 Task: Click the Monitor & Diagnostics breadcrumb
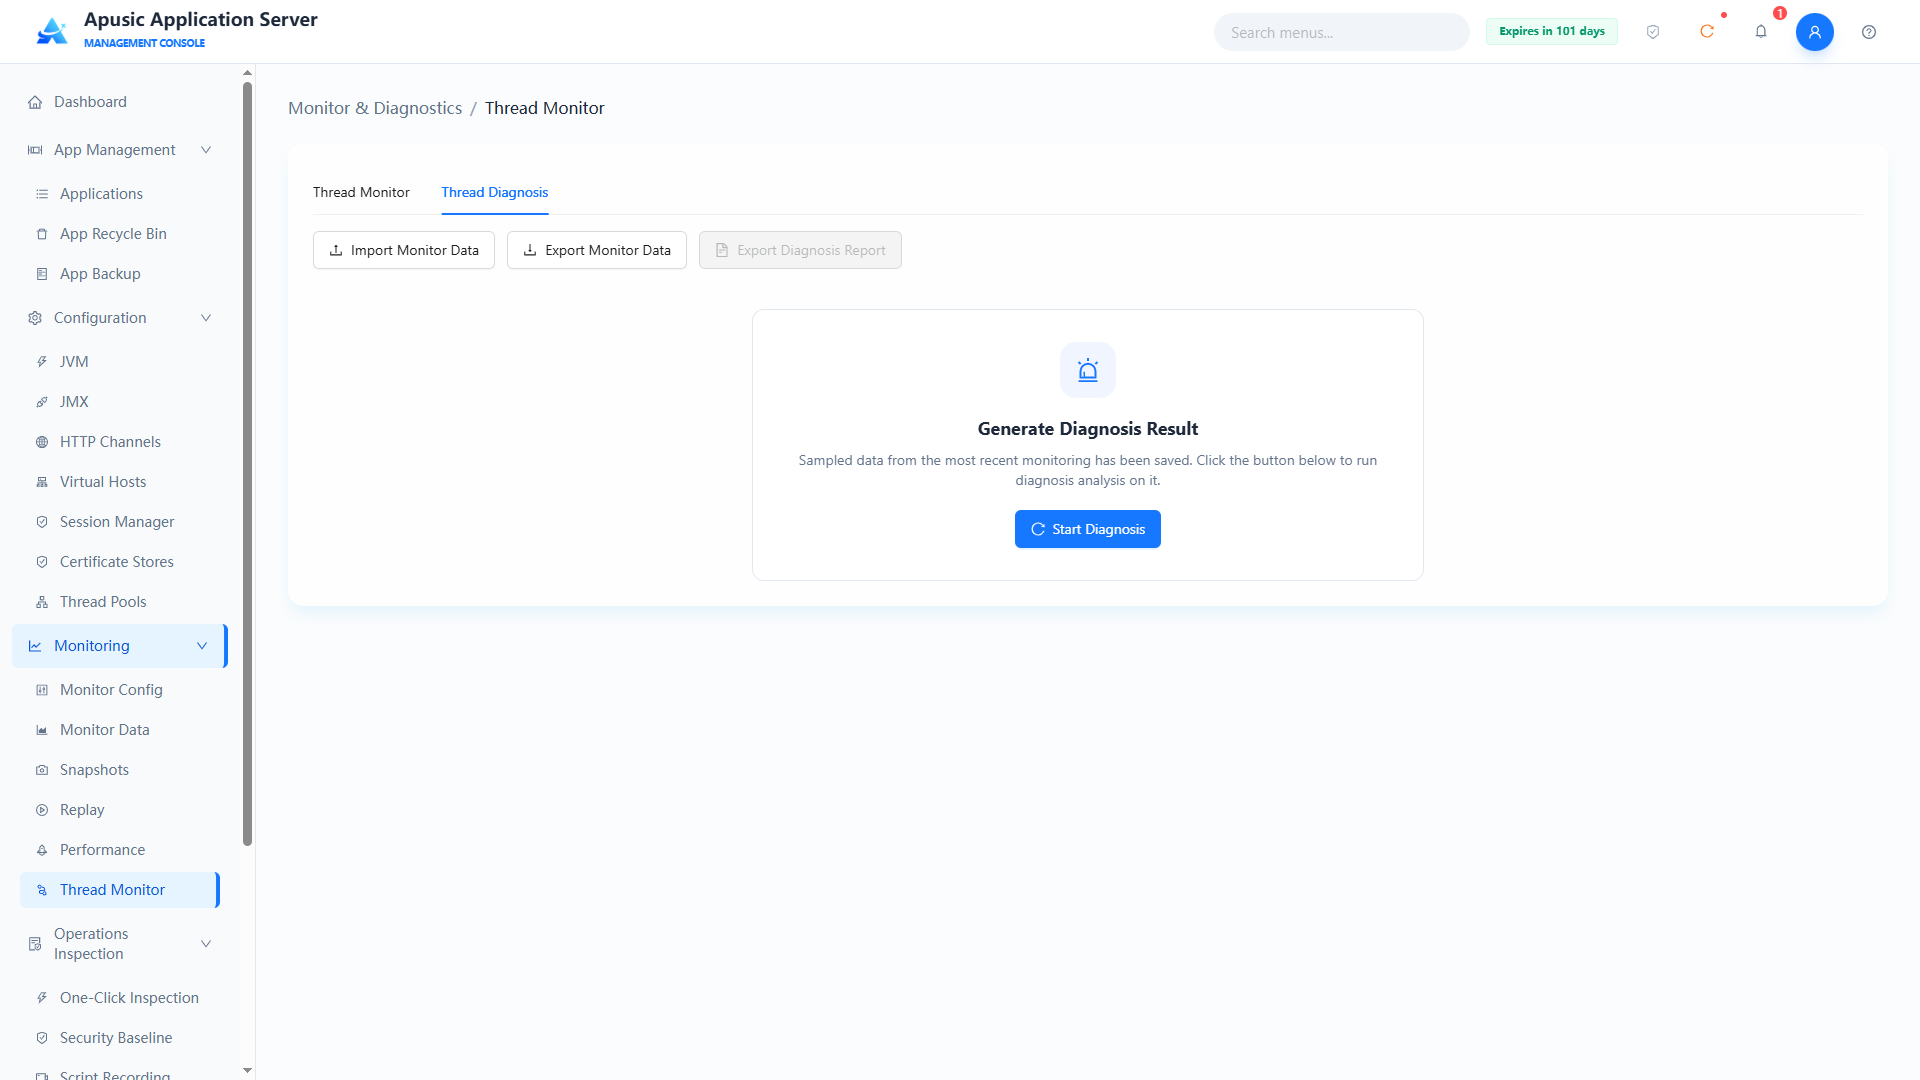[375, 108]
